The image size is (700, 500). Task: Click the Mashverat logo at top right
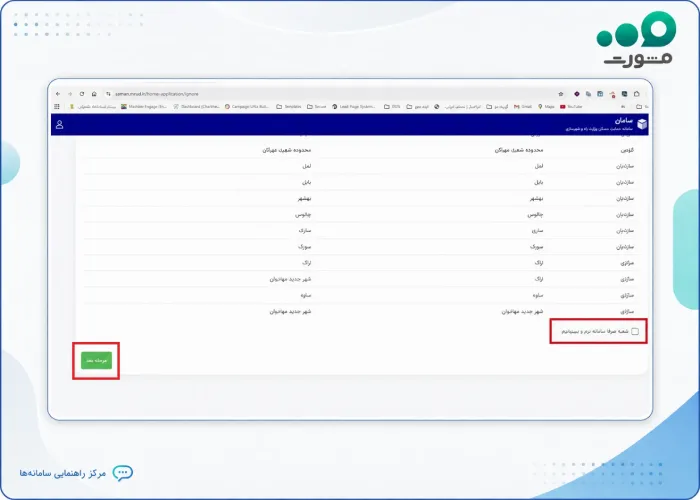(x=638, y=39)
